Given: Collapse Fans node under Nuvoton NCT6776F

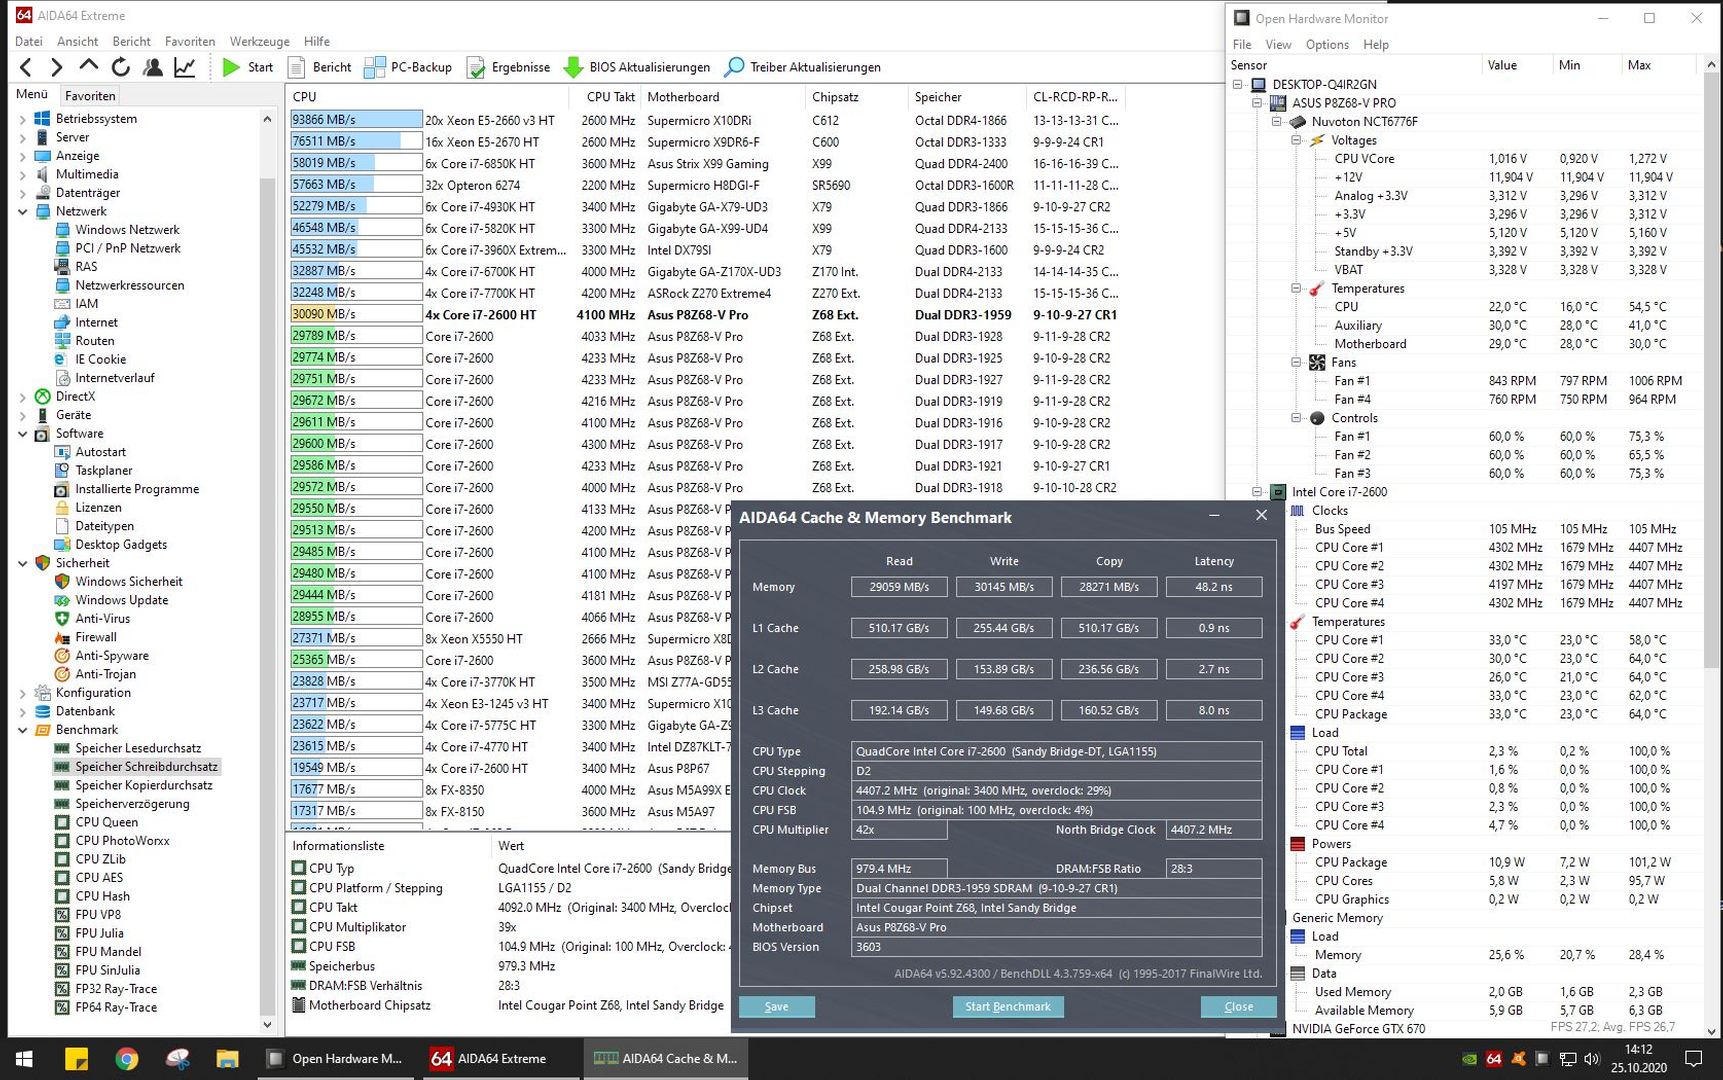Looking at the screenshot, I should 1297,362.
